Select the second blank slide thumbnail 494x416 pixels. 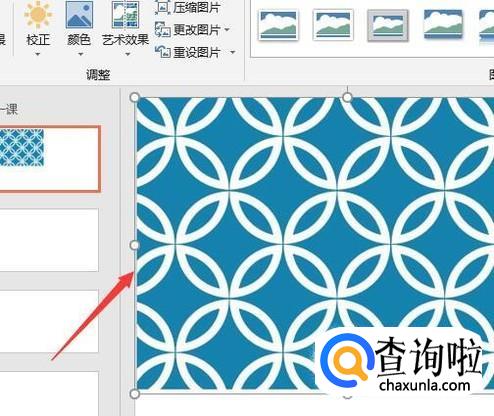tap(49, 240)
